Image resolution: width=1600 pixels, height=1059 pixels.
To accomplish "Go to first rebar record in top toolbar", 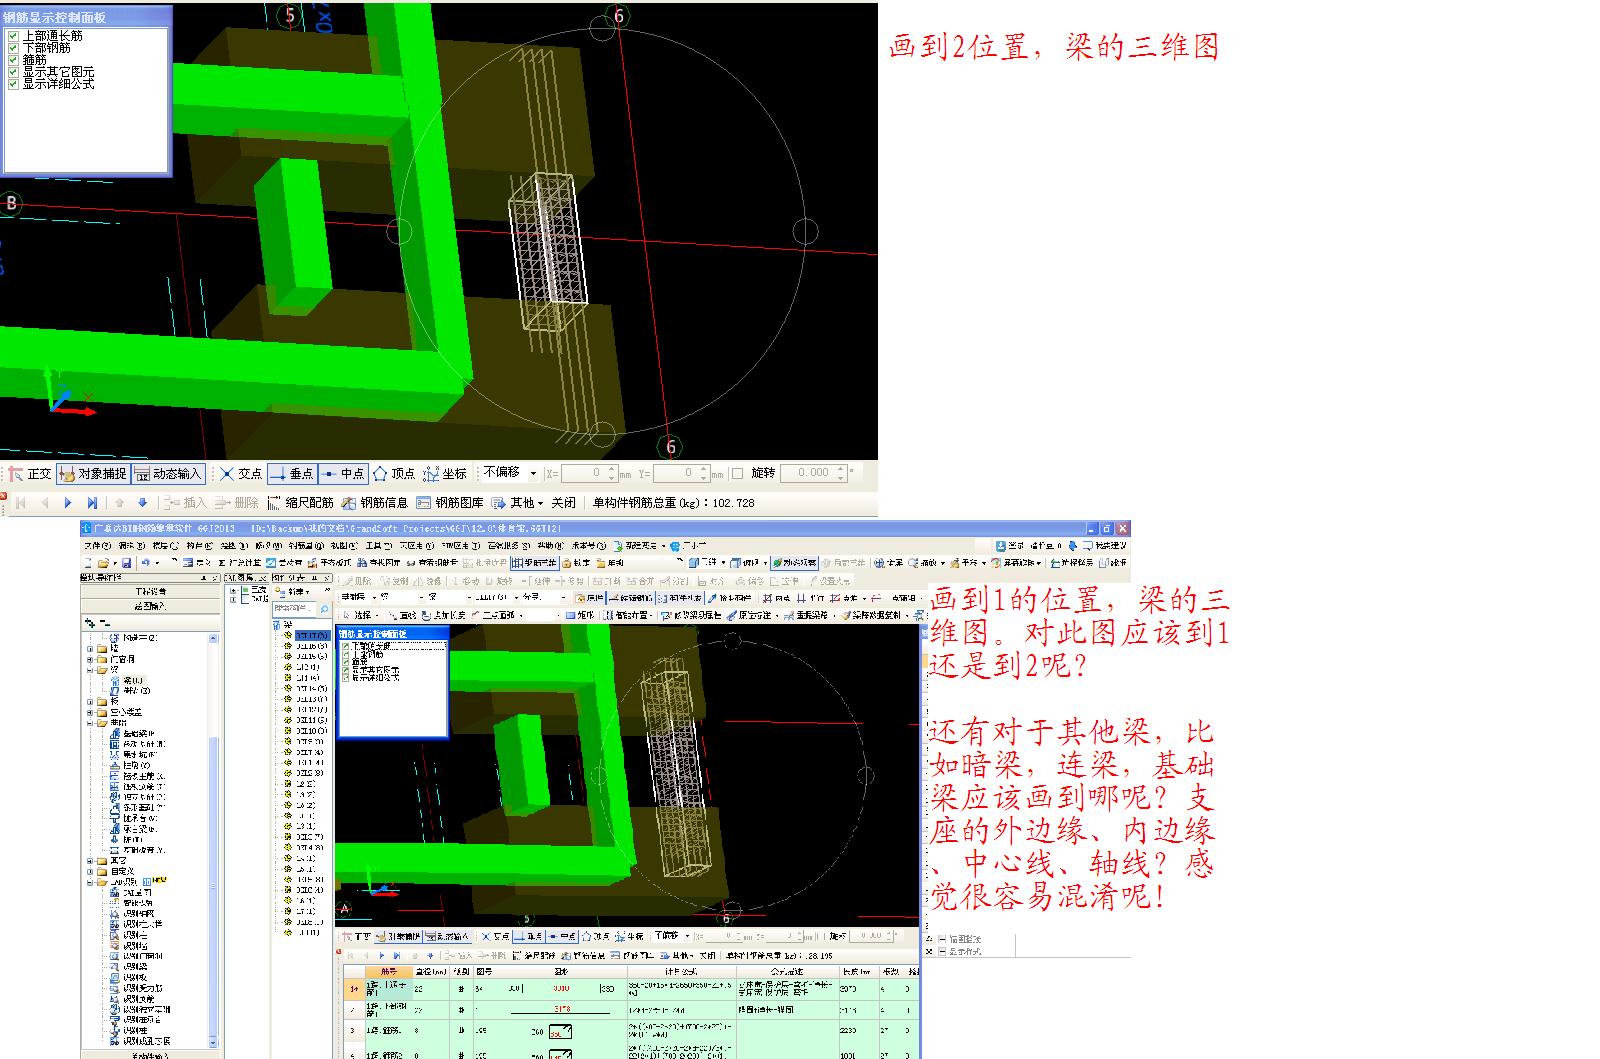I will click(x=20, y=503).
